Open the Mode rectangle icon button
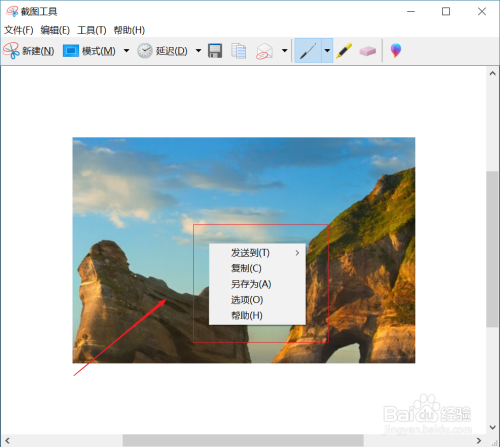This screenshot has height=447, width=500. coord(71,51)
